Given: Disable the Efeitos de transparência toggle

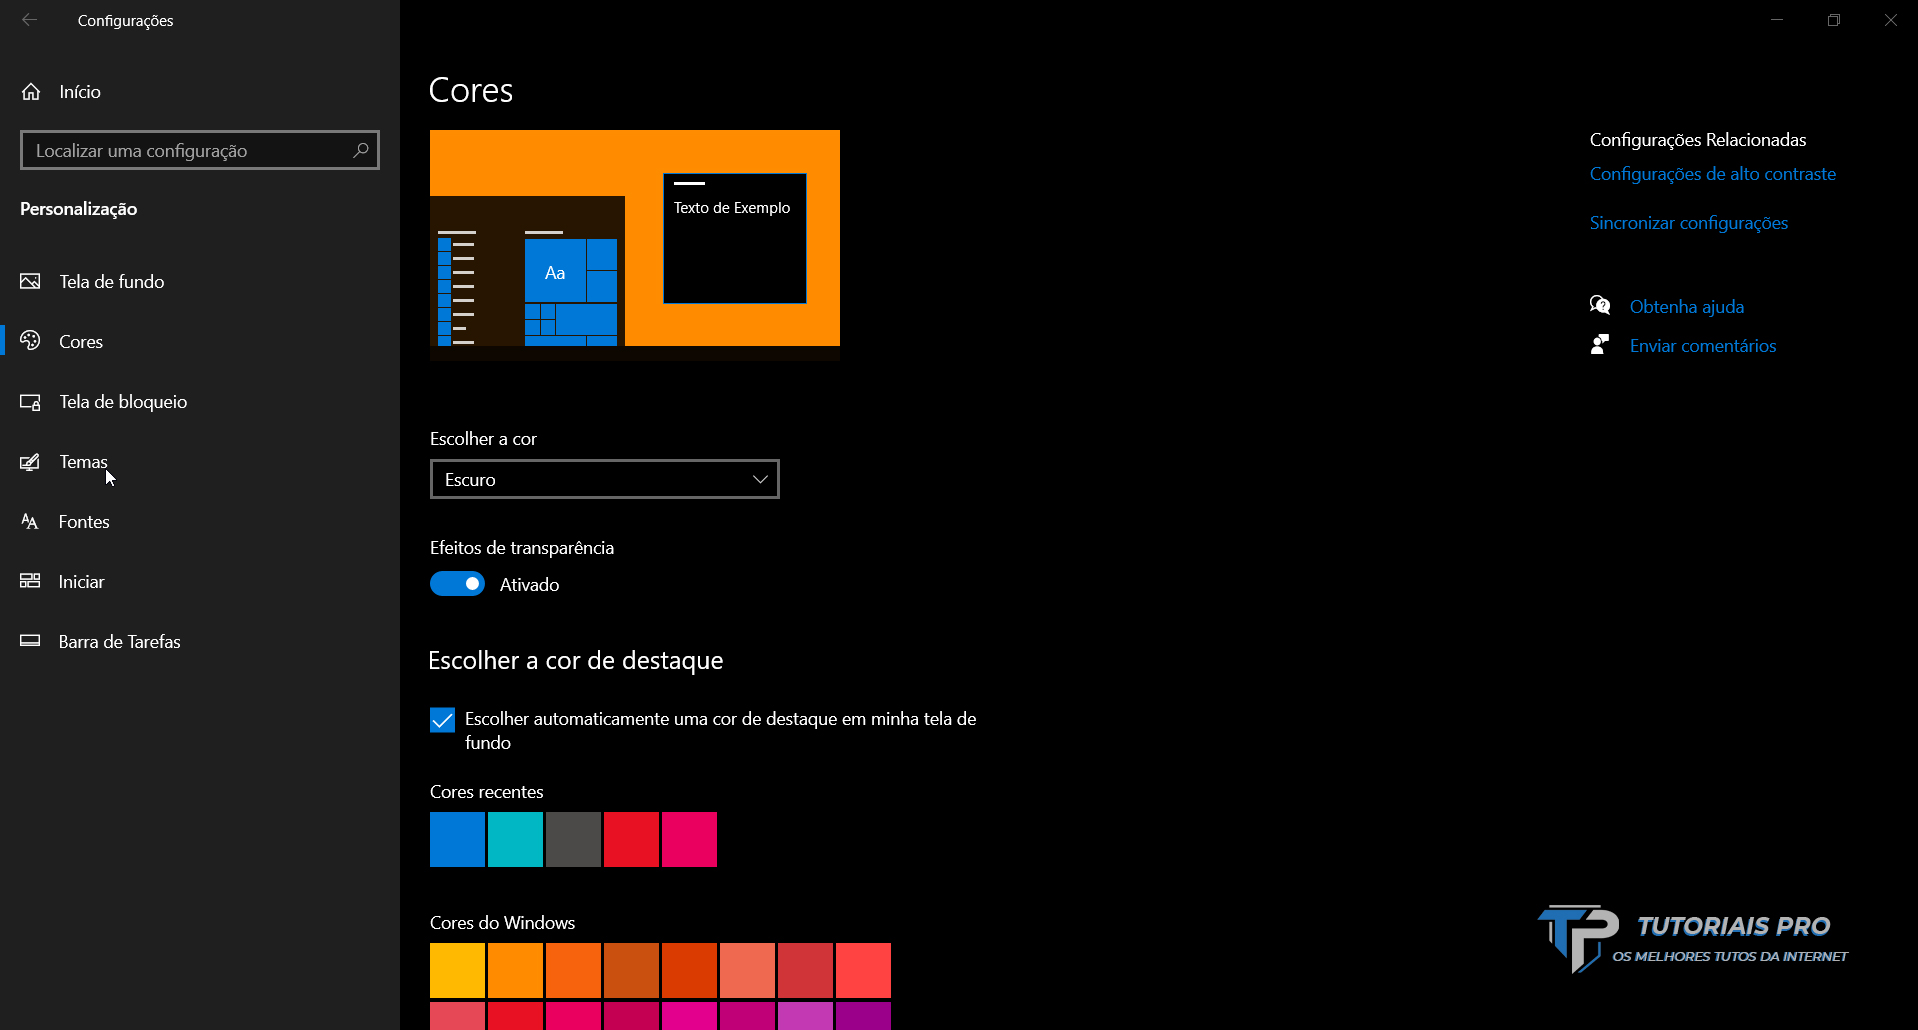Looking at the screenshot, I should (457, 583).
